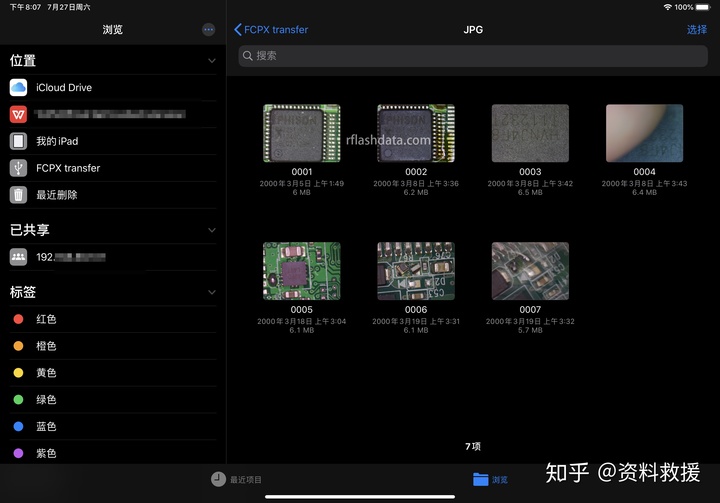Click the file name 0005
This screenshot has width=720, height=503.
coord(302,310)
